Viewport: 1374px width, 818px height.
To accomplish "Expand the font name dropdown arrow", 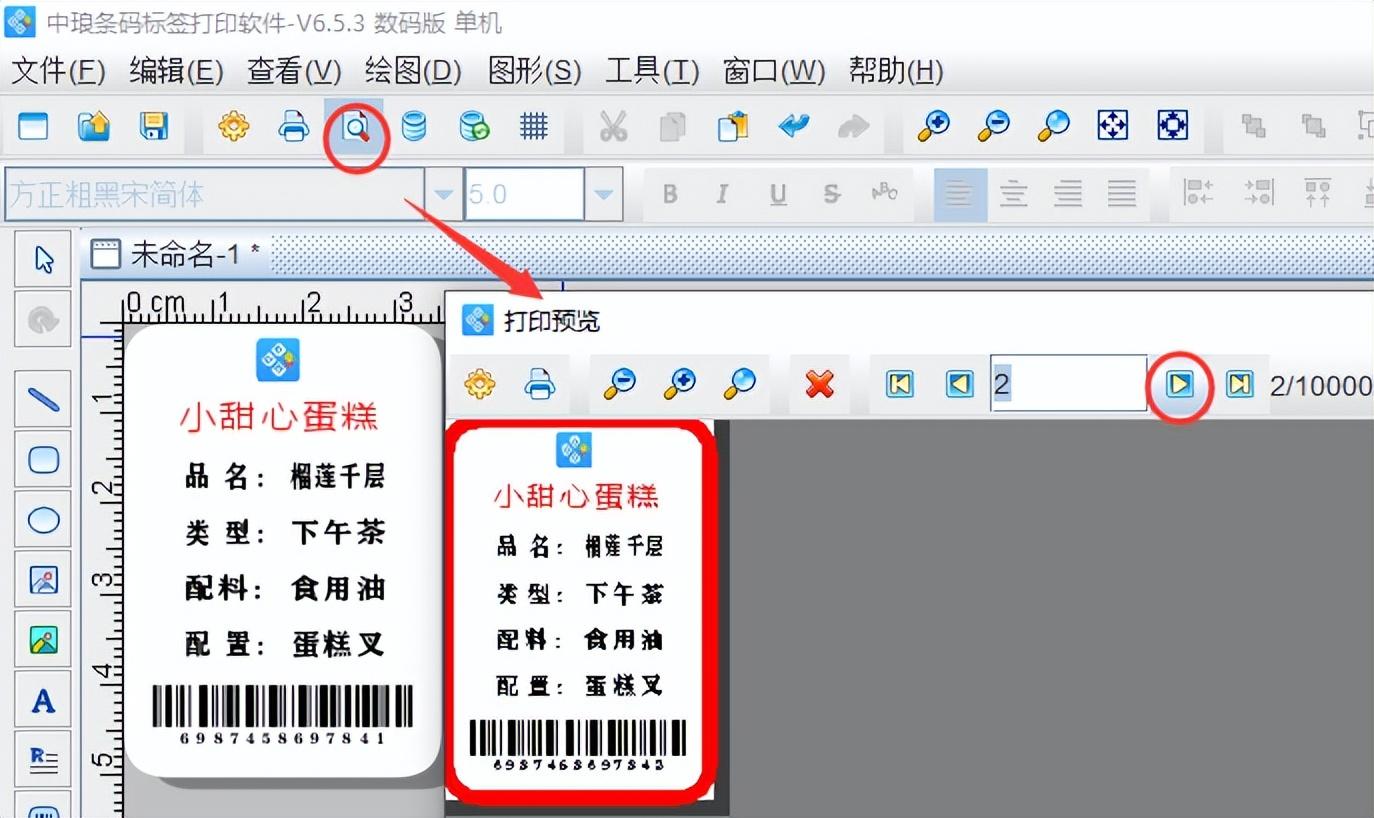I will tap(443, 194).
